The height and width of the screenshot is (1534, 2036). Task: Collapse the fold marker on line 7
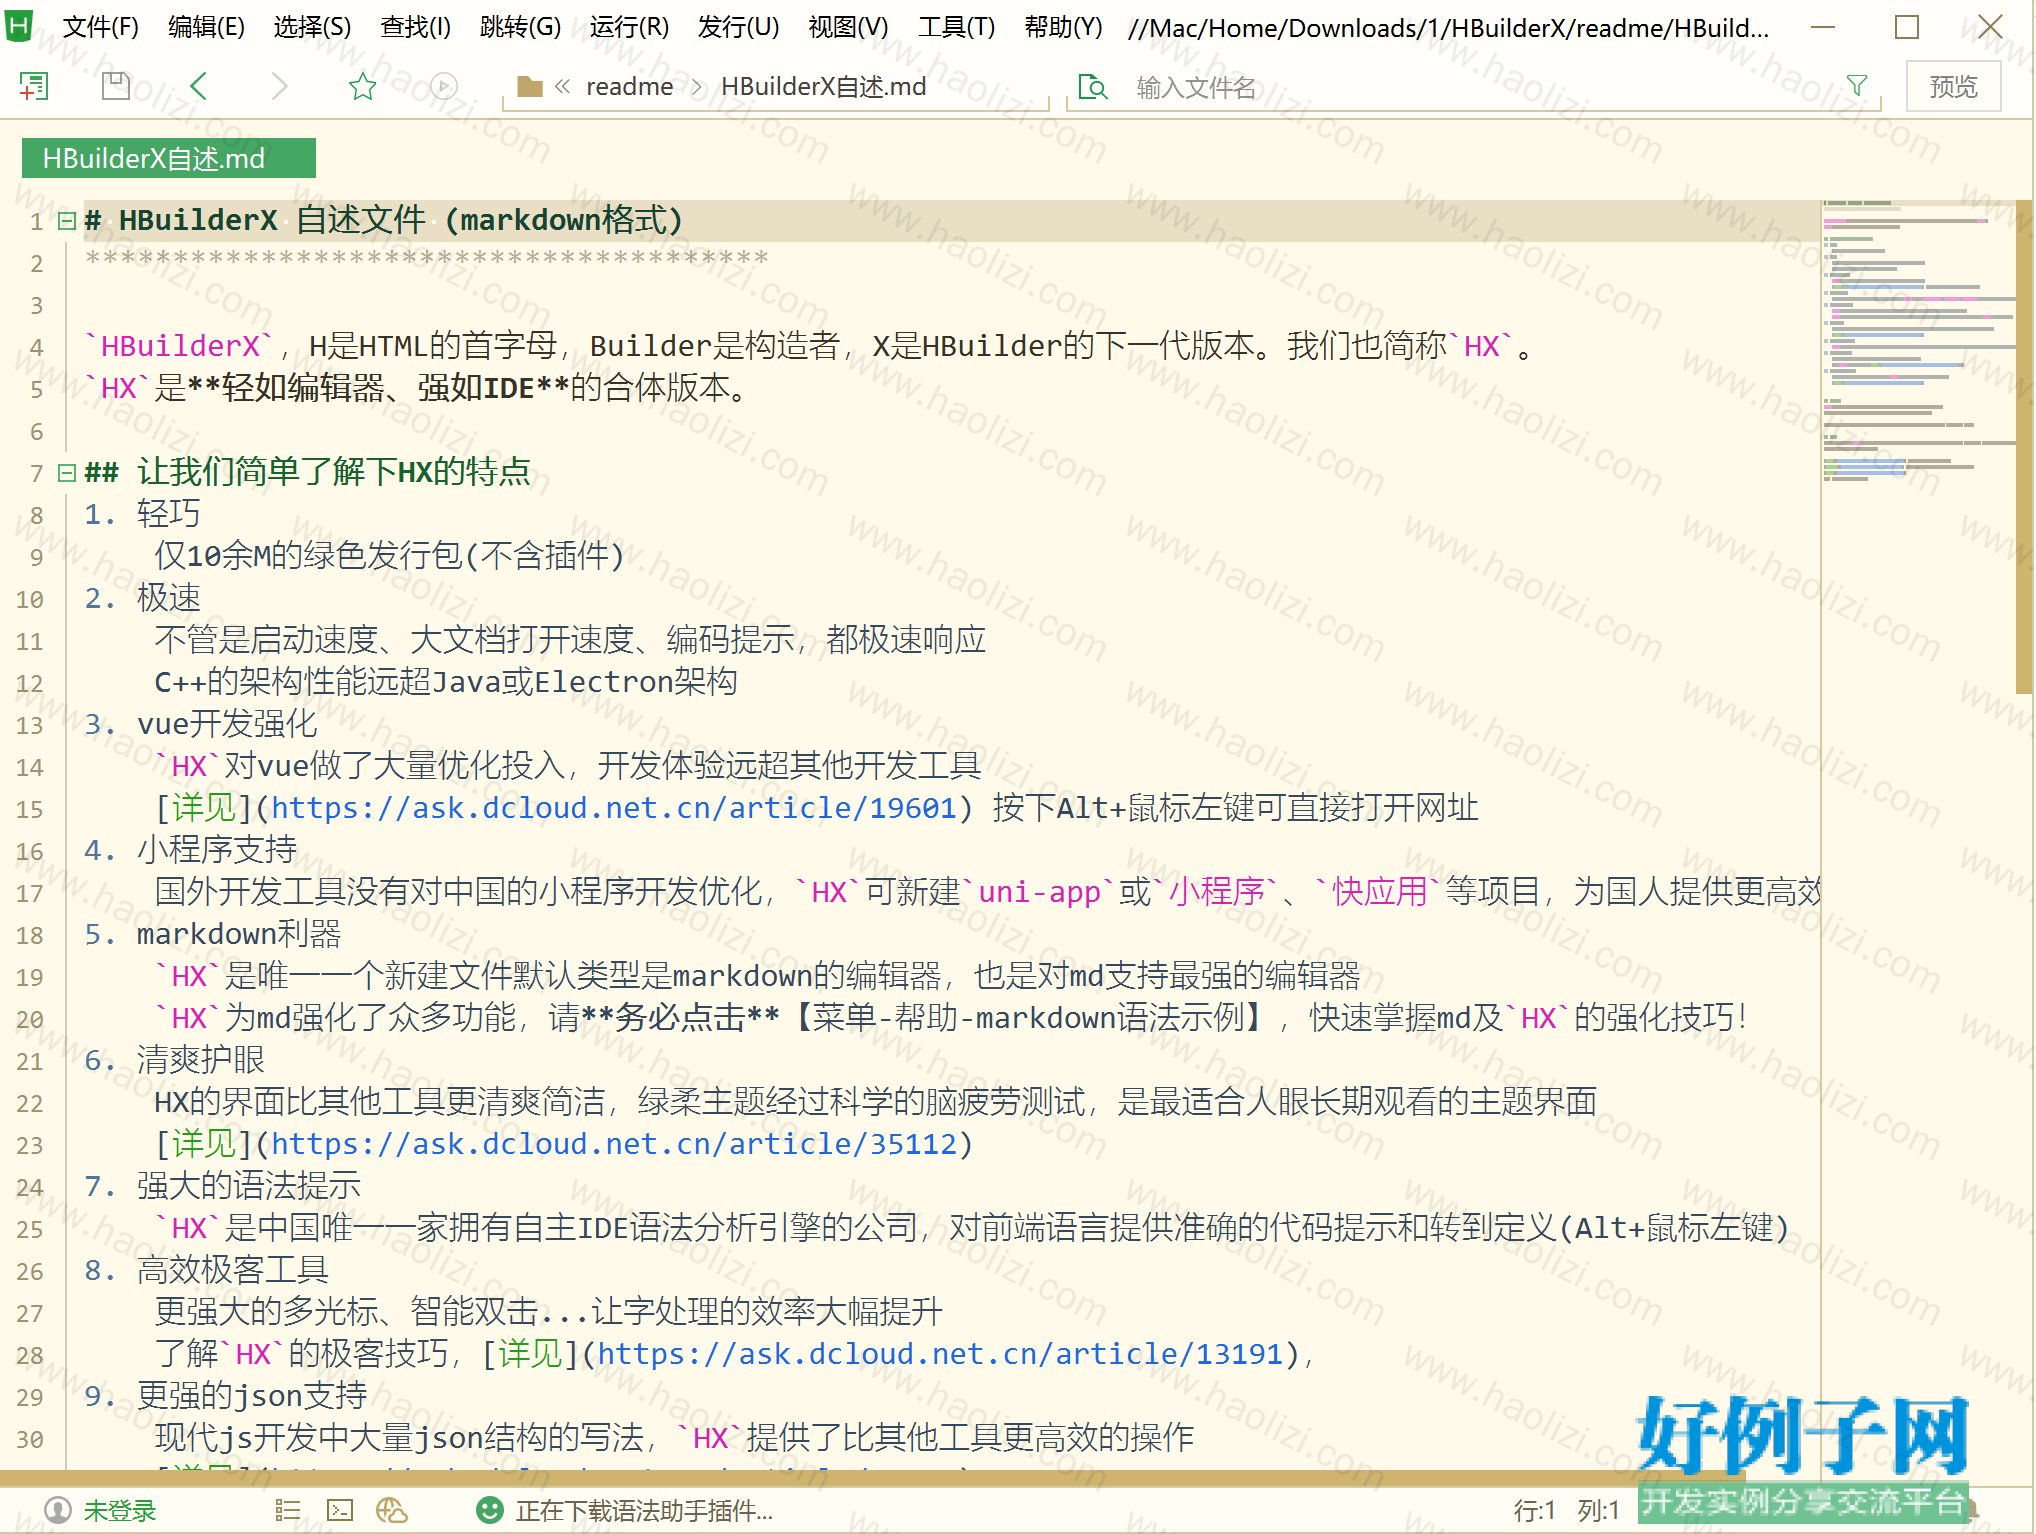pyautogui.click(x=67, y=473)
